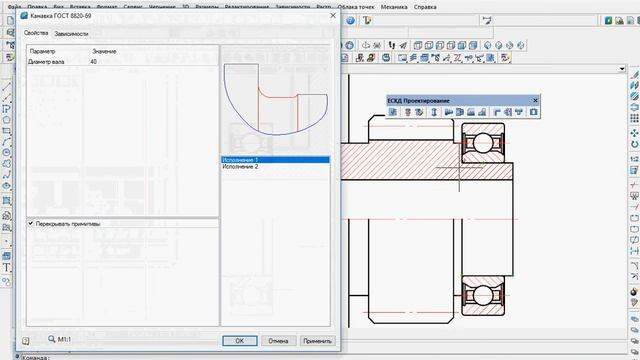The height and width of the screenshot is (360, 640).
Task: Click the Rotate tool in right toolbar
Action: click(x=634, y=144)
